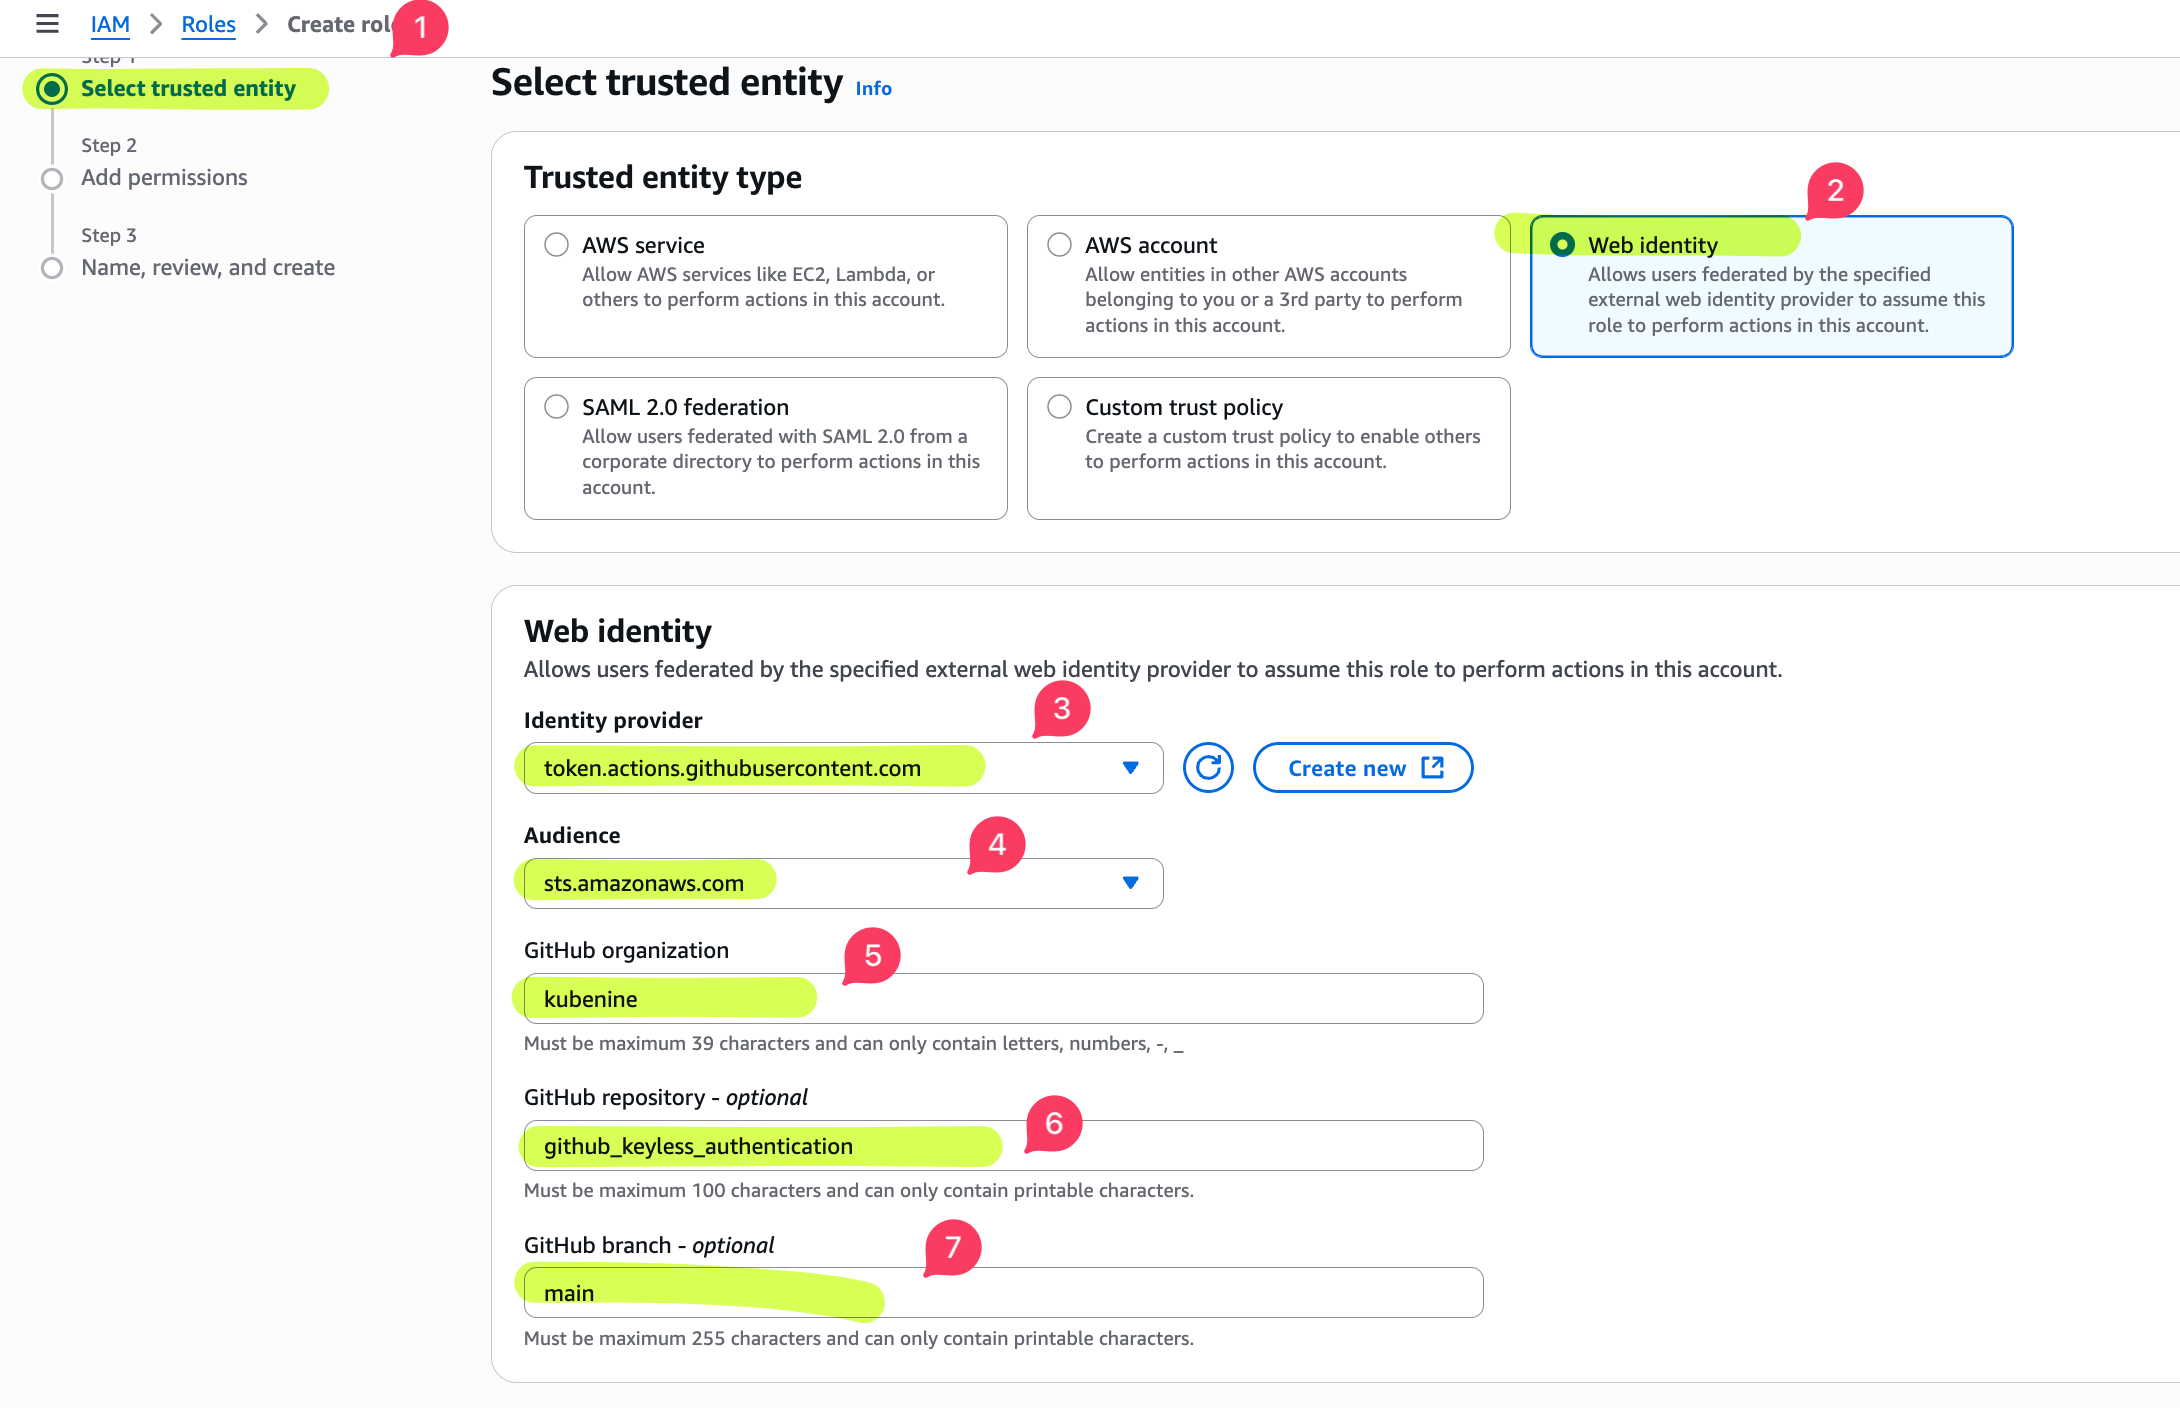Click the external link icon in Create new
2180x1408 pixels.
(1433, 767)
